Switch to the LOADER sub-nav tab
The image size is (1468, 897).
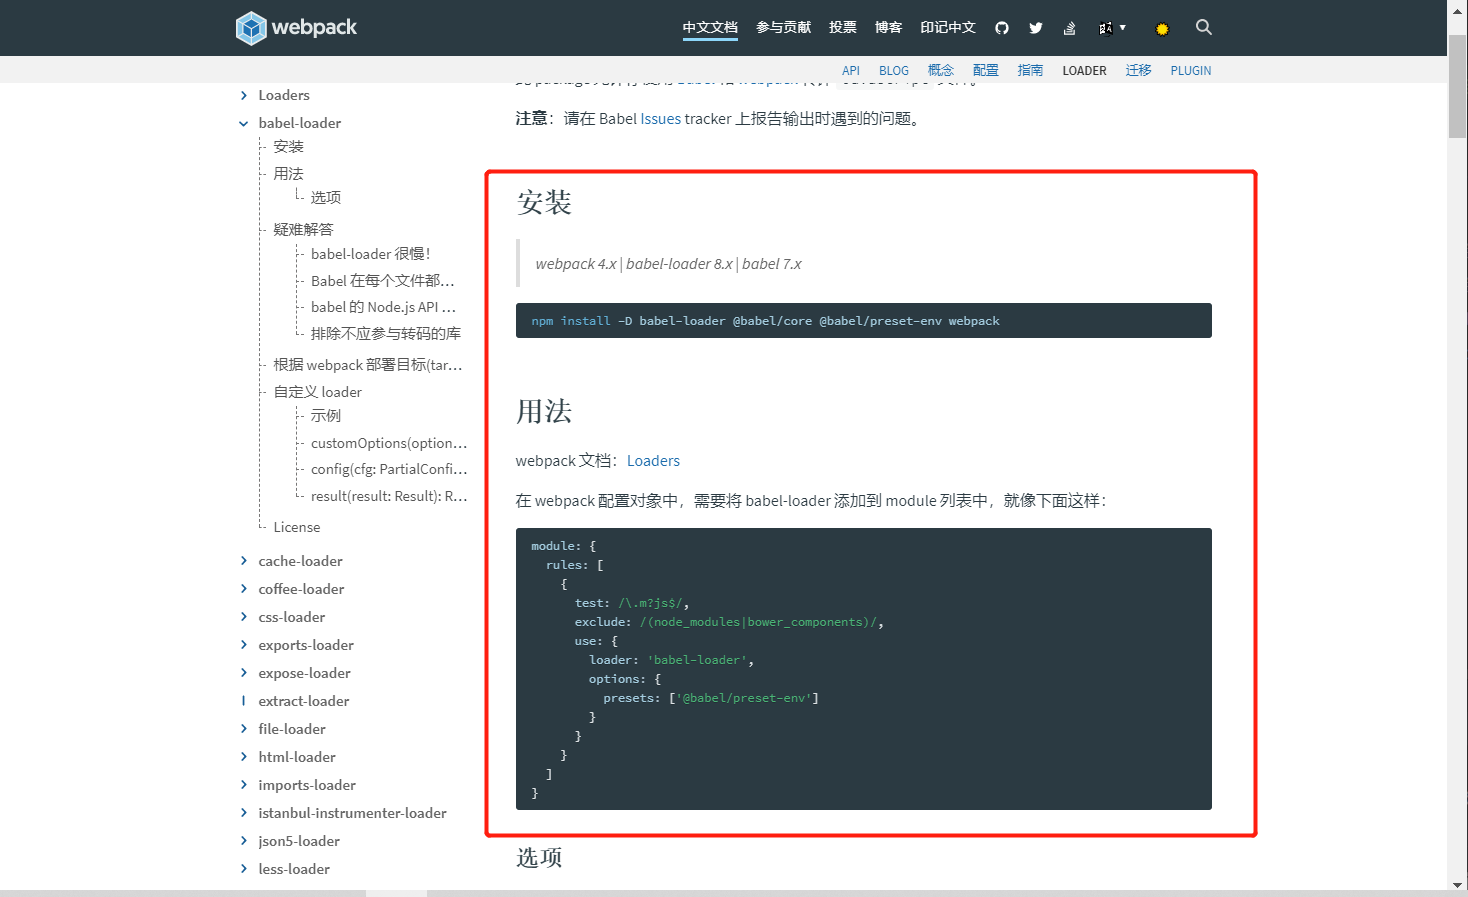(x=1084, y=70)
